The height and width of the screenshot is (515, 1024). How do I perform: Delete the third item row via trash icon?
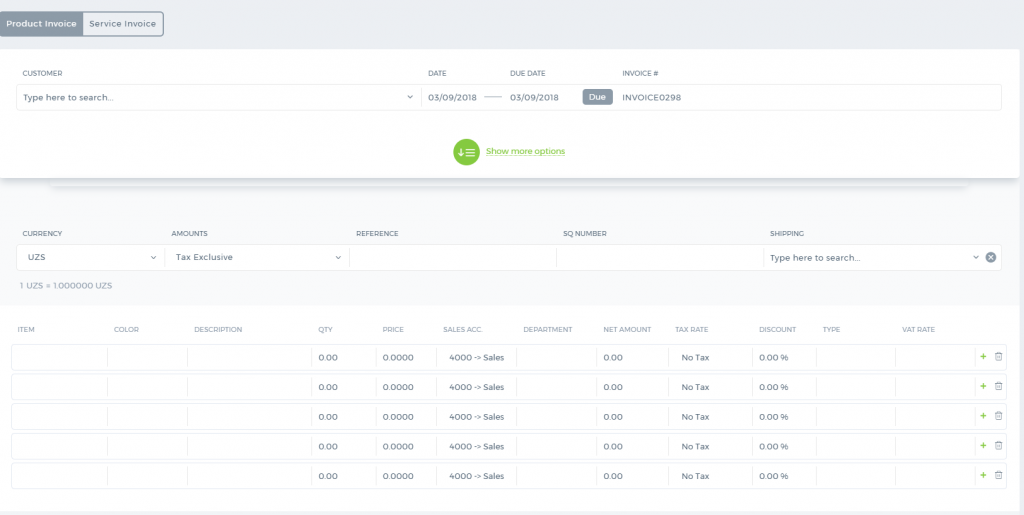click(x=998, y=416)
